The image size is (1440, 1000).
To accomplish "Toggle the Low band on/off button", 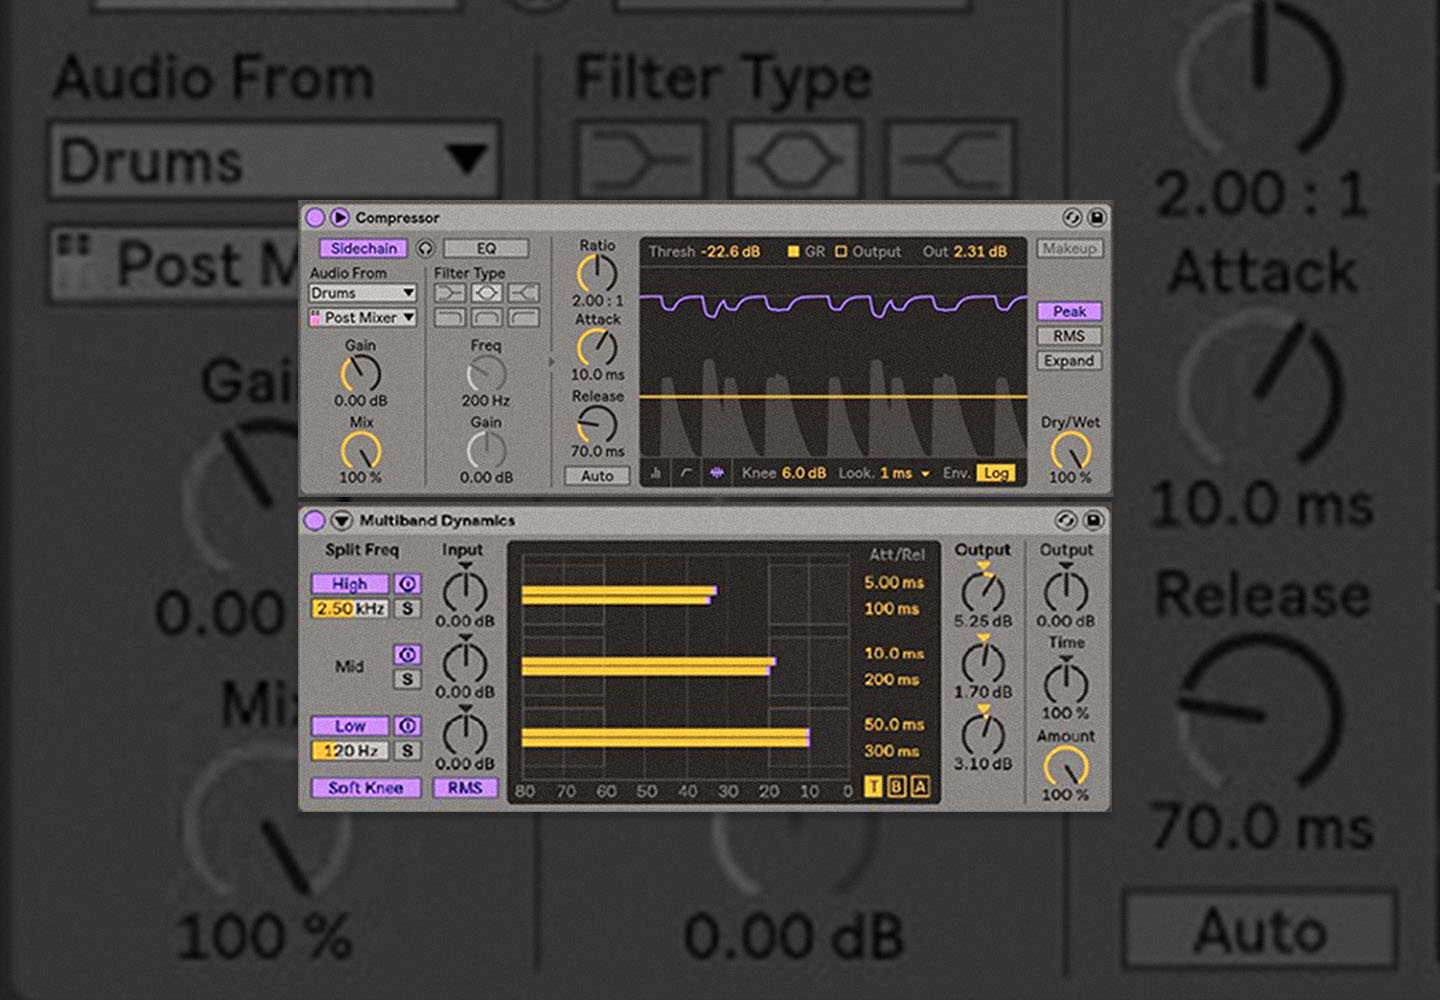I will 349,726.
